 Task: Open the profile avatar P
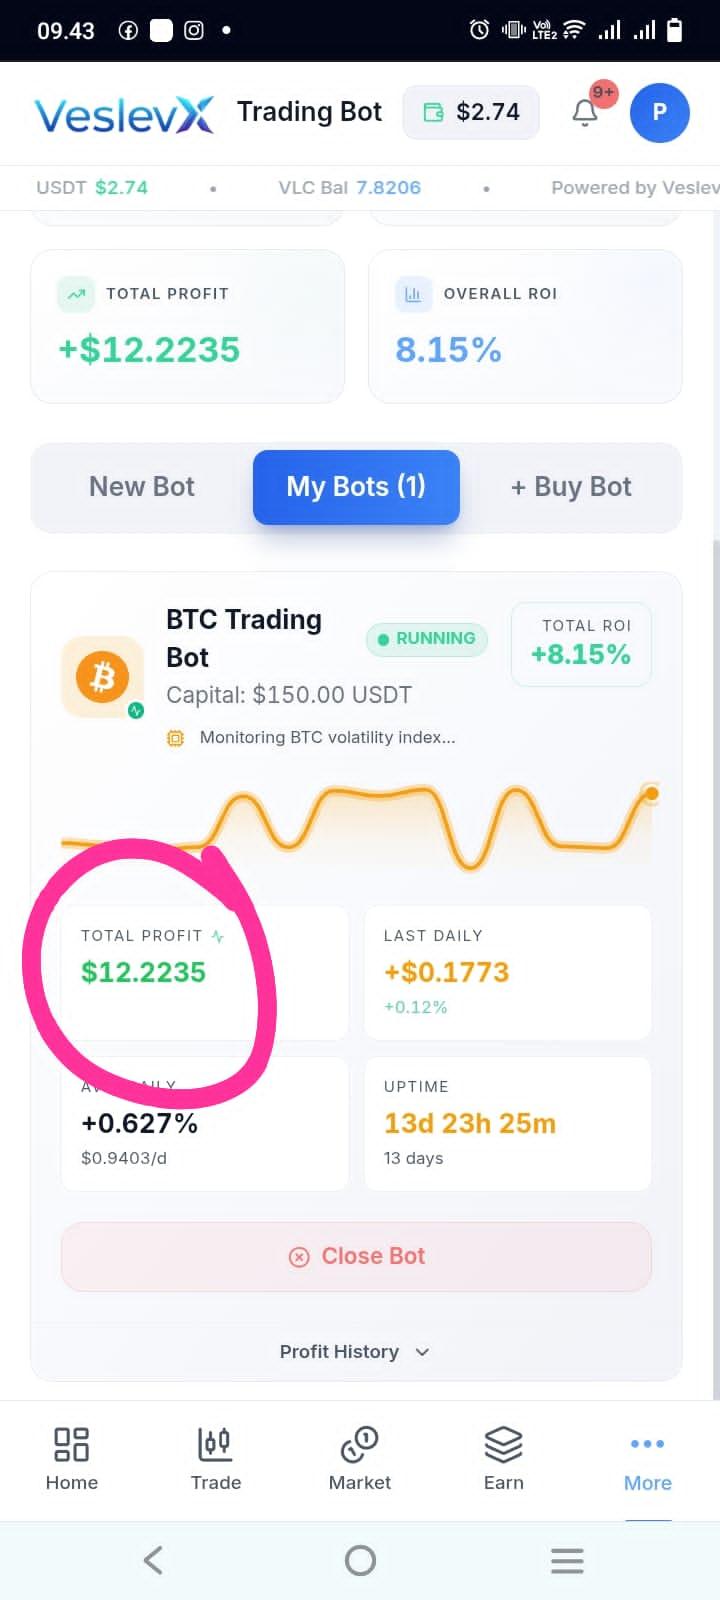(x=660, y=113)
